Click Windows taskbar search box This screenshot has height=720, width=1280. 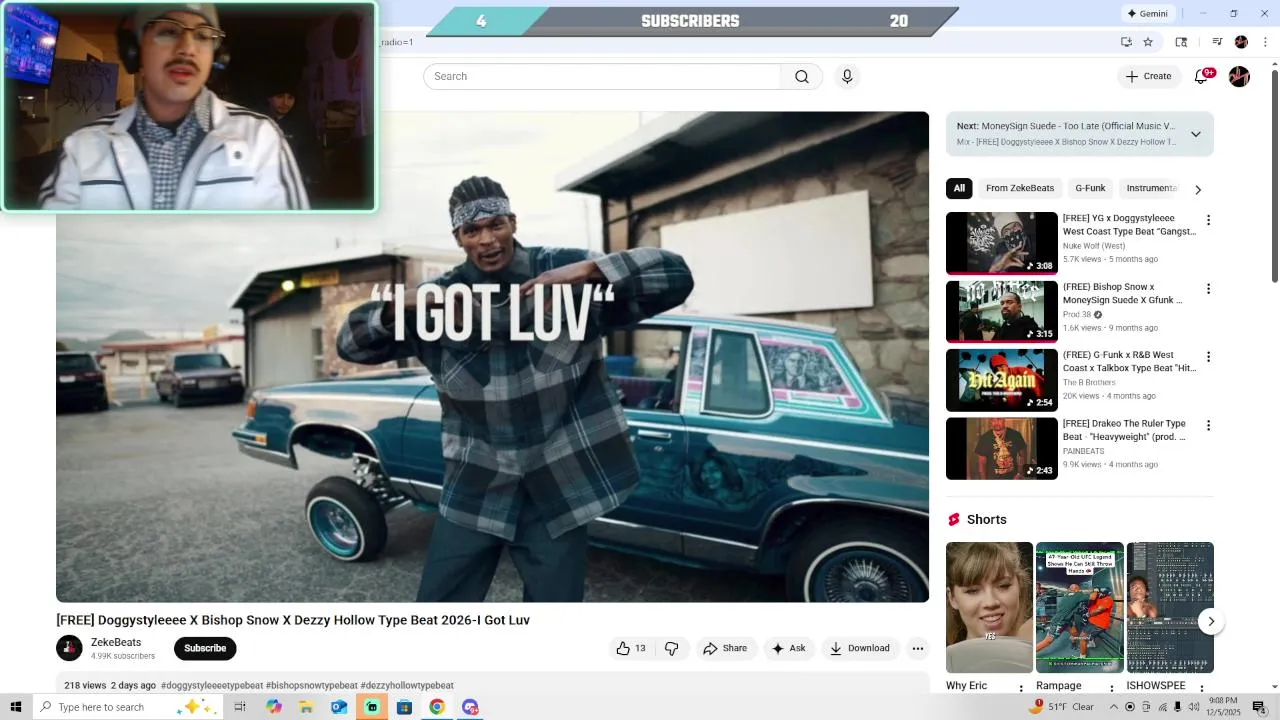(x=128, y=707)
